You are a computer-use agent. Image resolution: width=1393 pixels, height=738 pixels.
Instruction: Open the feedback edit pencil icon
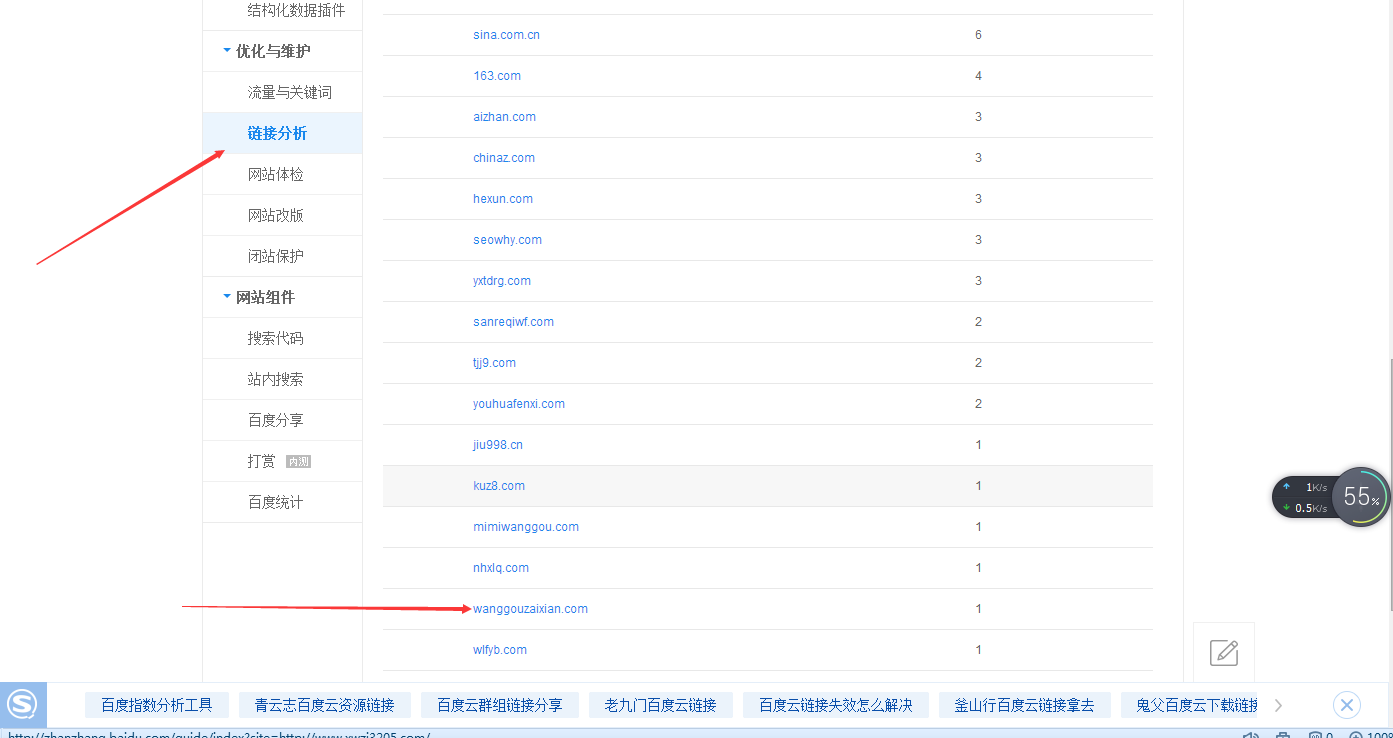pos(1224,652)
